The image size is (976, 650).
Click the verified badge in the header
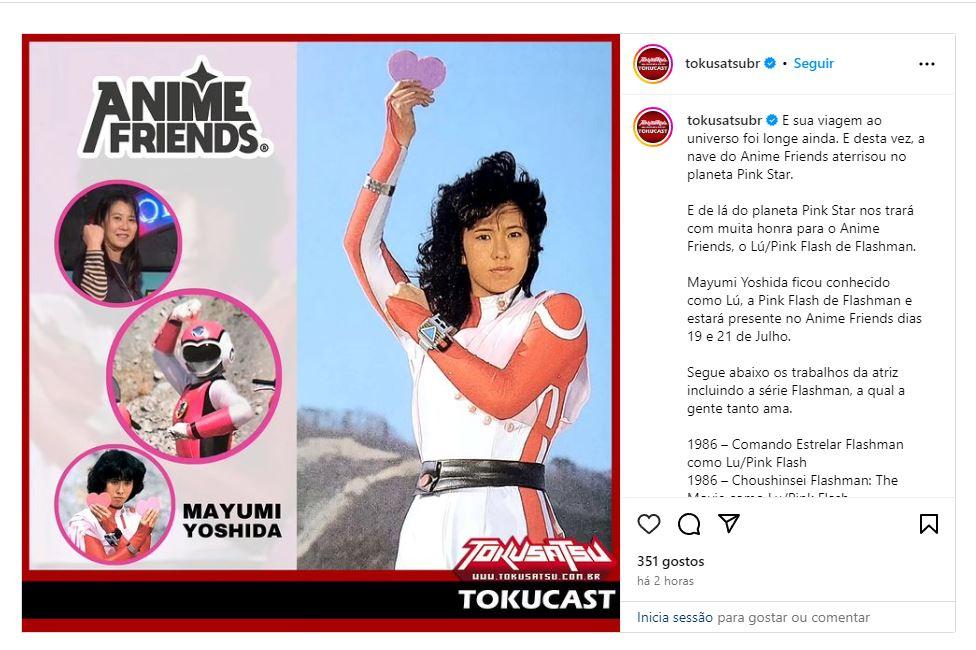(x=770, y=63)
